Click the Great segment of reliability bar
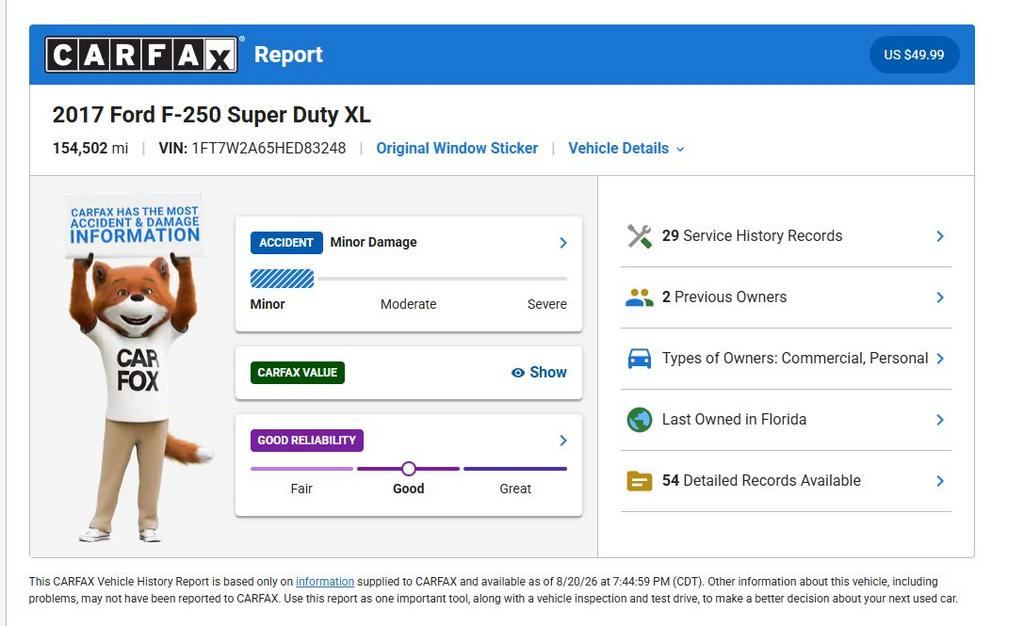1024x626 pixels. (x=515, y=469)
